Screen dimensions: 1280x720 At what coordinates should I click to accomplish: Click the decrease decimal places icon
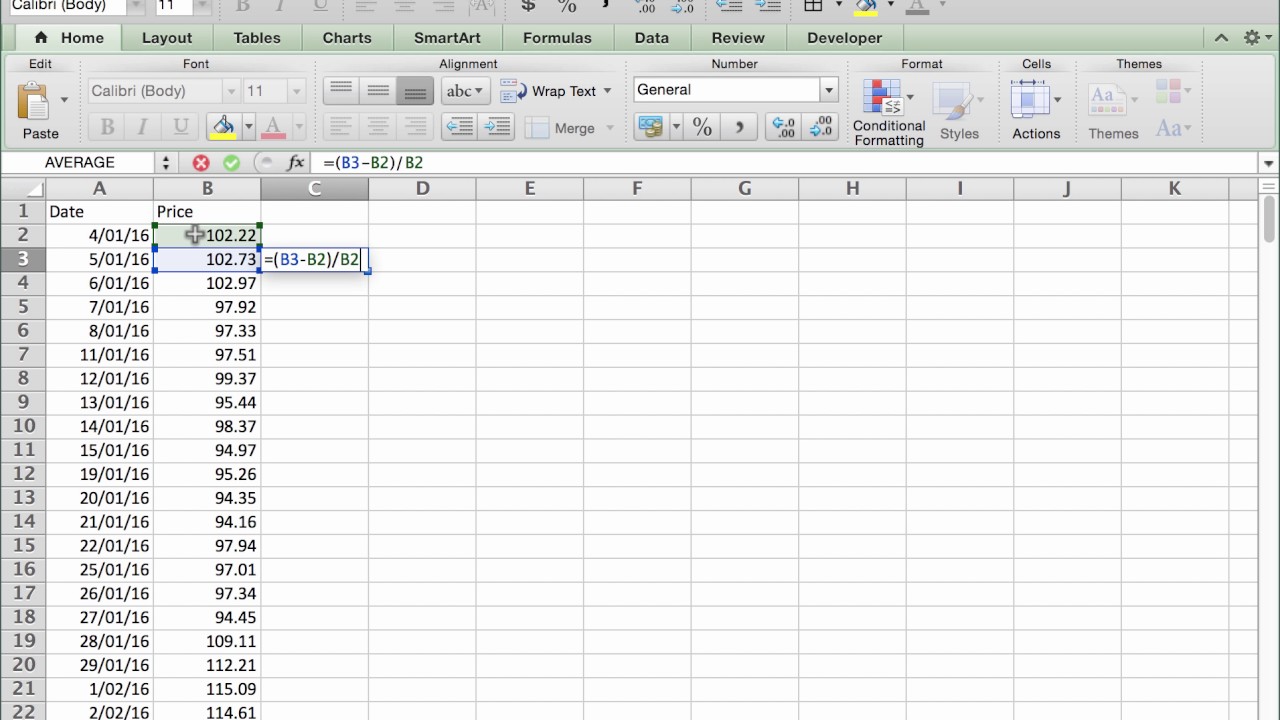point(820,127)
